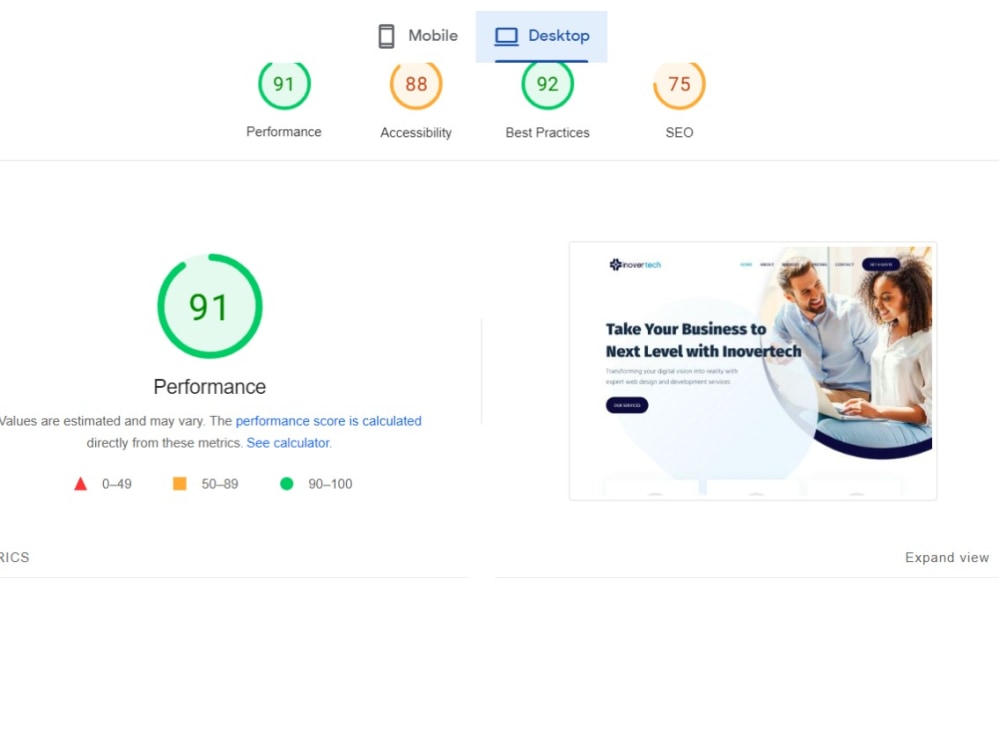Click the orange square 50–89 legend icon
This screenshot has width=1000, height=750.
(180, 483)
